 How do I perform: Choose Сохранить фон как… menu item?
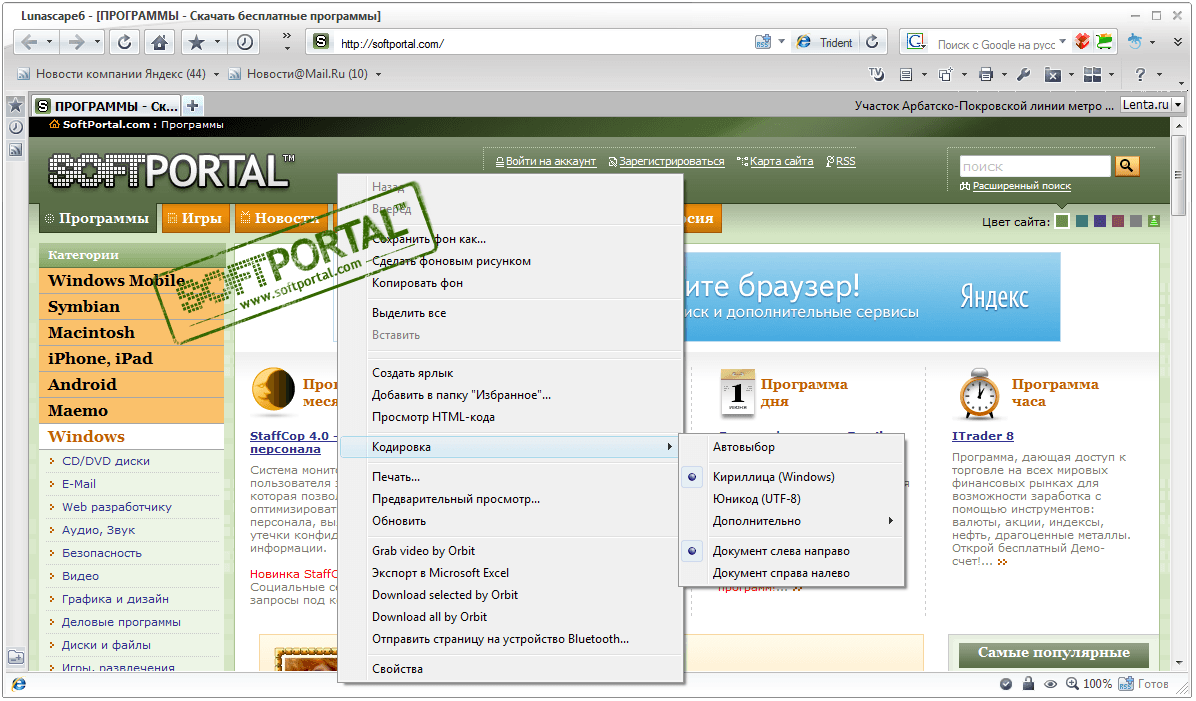510,239
